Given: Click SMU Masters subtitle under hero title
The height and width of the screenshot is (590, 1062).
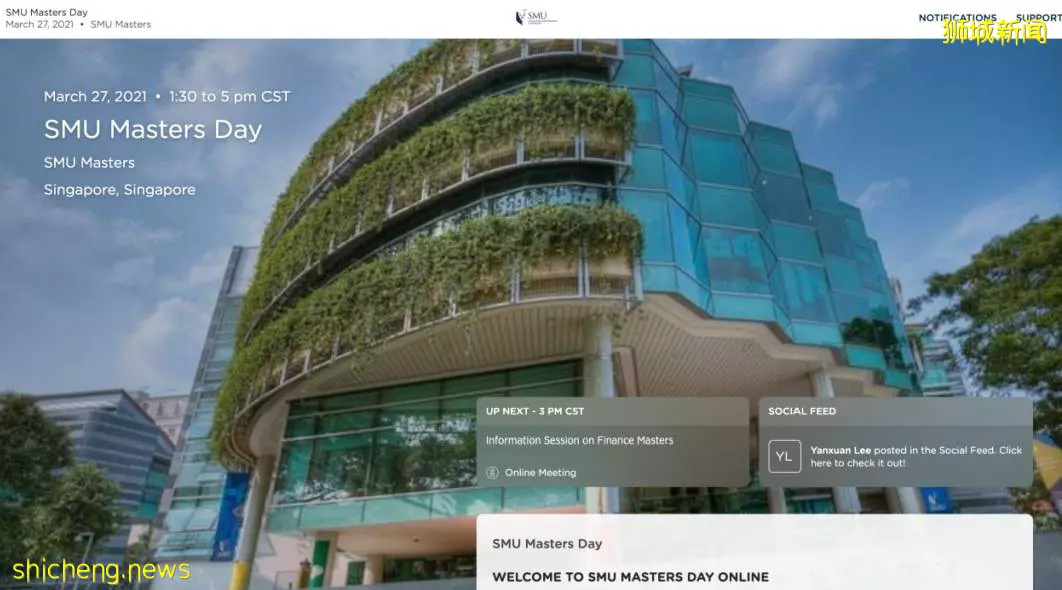Looking at the screenshot, I should [89, 163].
